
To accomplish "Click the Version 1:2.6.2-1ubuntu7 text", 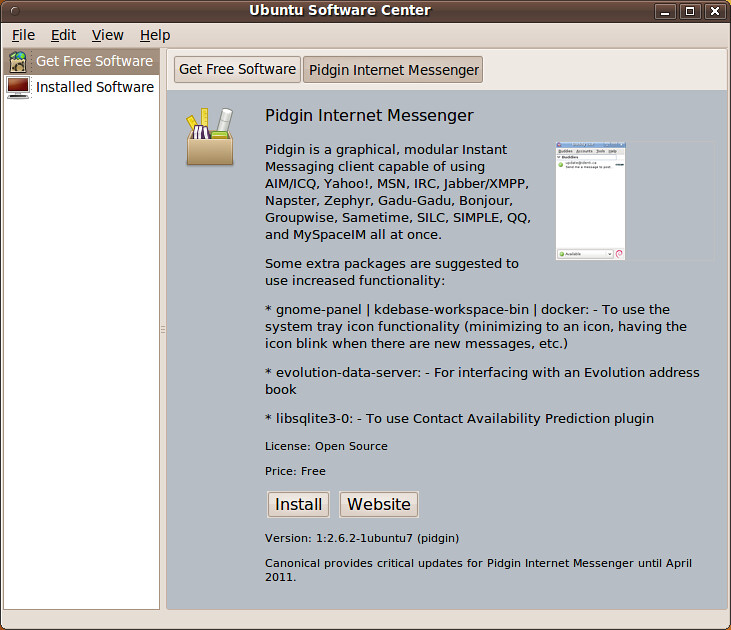I will coord(362,538).
